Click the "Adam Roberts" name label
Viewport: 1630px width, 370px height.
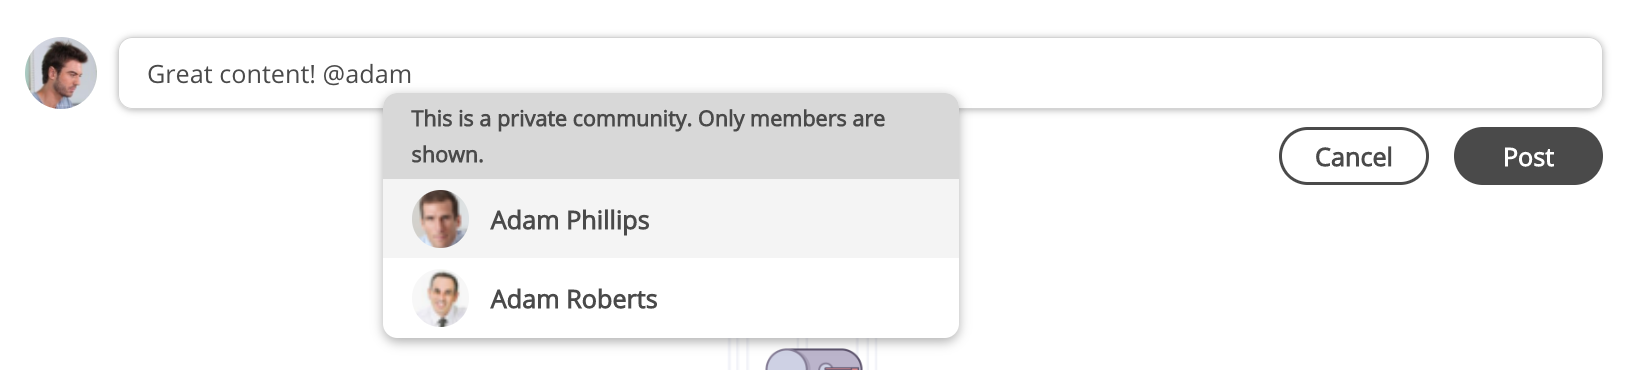pyautogui.click(x=573, y=299)
